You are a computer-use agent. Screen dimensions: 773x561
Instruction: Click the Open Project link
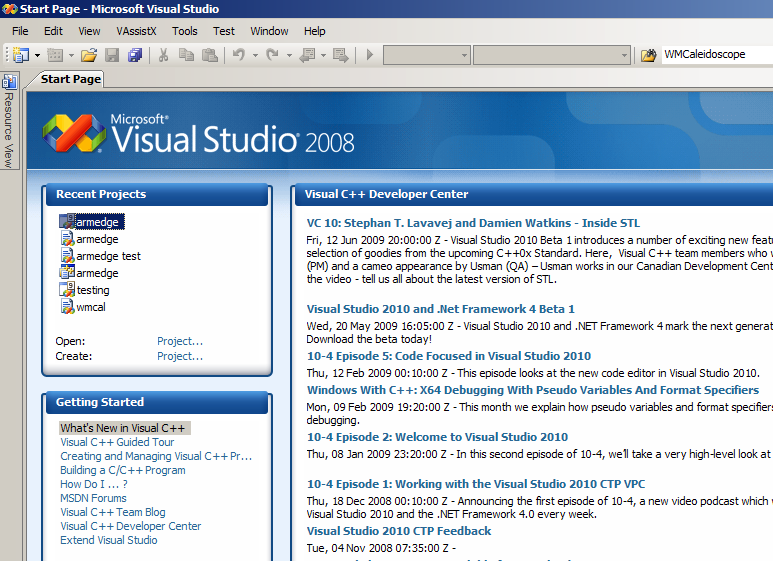point(180,341)
